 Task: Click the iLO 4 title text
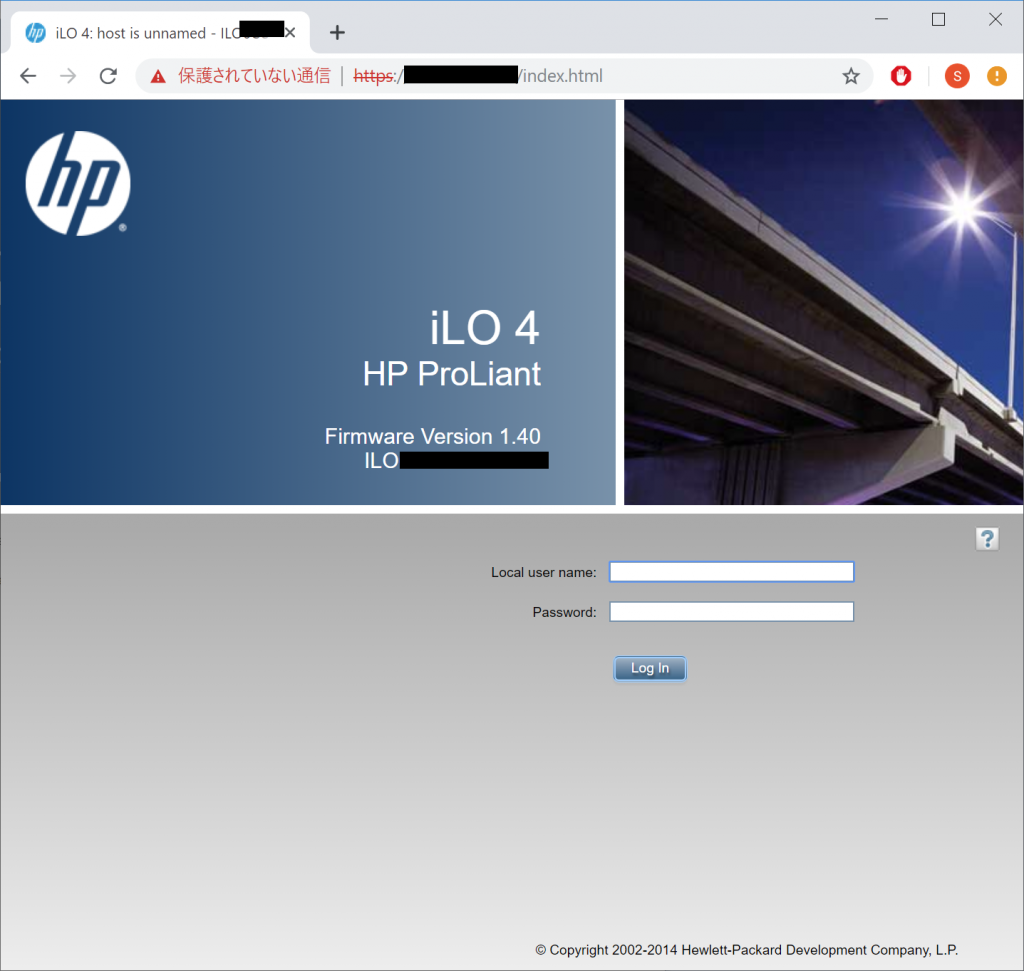pyautogui.click(x=485, y=327)
